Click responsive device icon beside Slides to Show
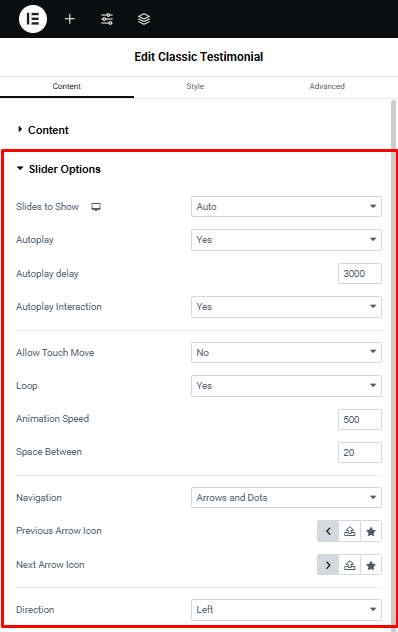This screenshot has width=398, height=632. tap(96, 207)
